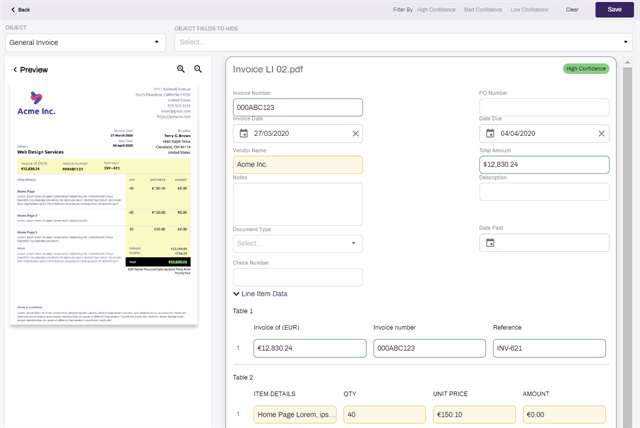
Task: Click Table 2 Unit Price cell €150.10
Action: click(x=474, y=415)
